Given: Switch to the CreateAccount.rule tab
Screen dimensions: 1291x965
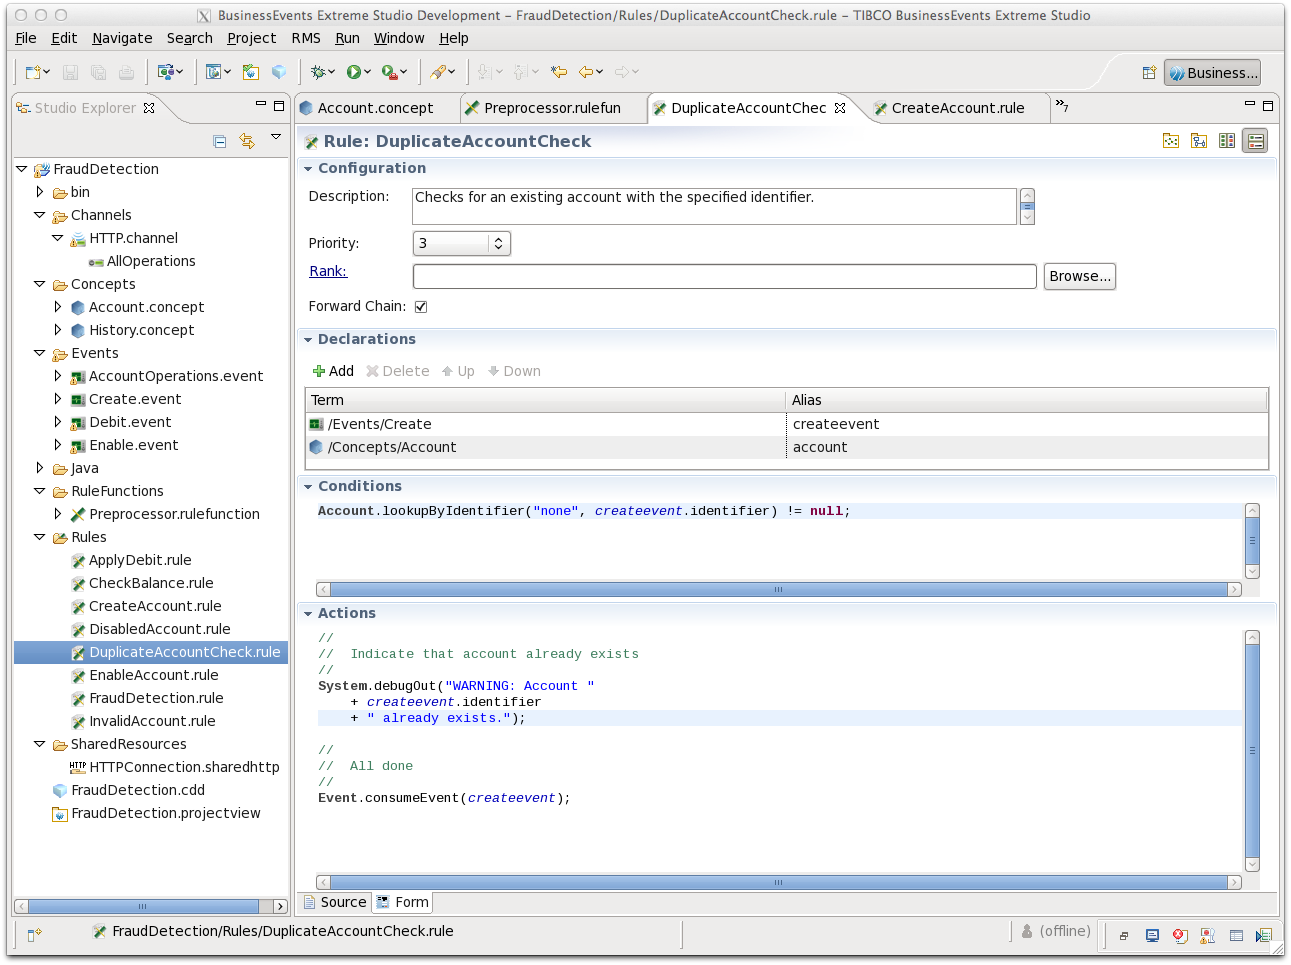Looking at the screenshot, I should coord(957,108).
